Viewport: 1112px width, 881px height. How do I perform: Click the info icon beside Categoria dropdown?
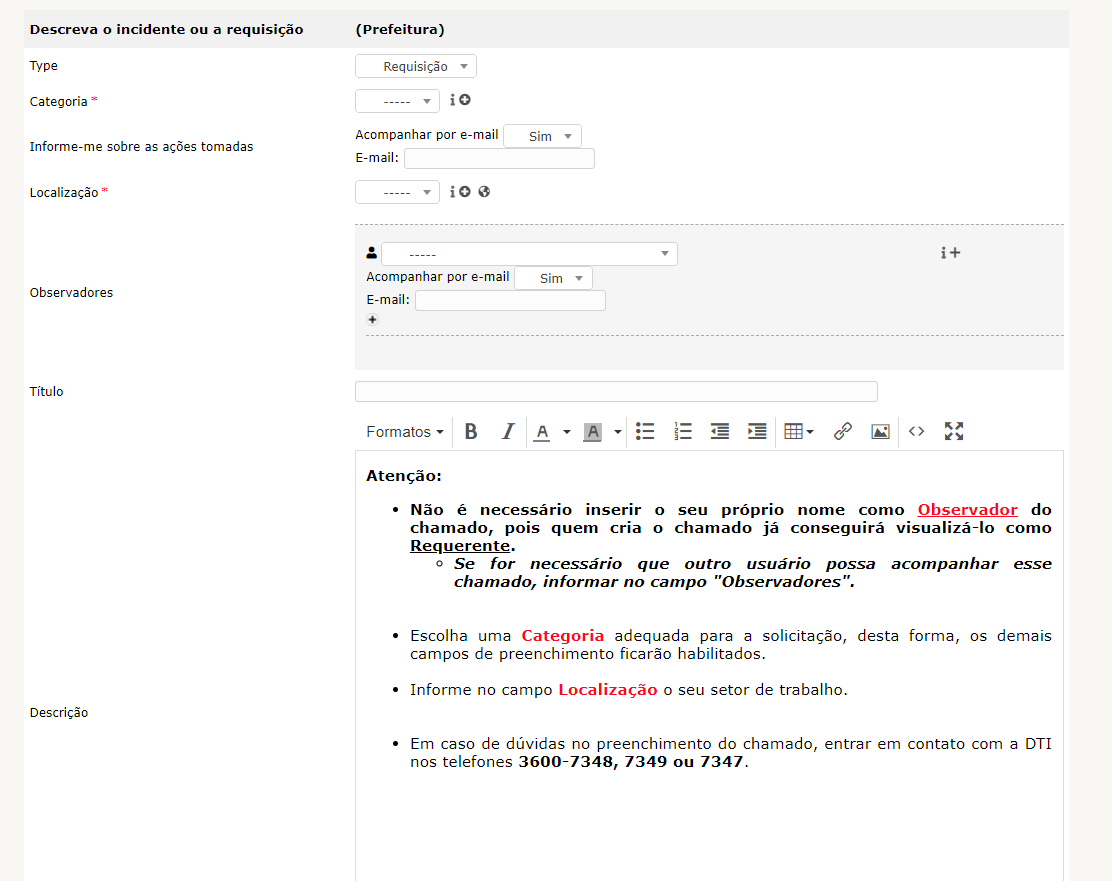pyautogui.click(x=452, y=100)
